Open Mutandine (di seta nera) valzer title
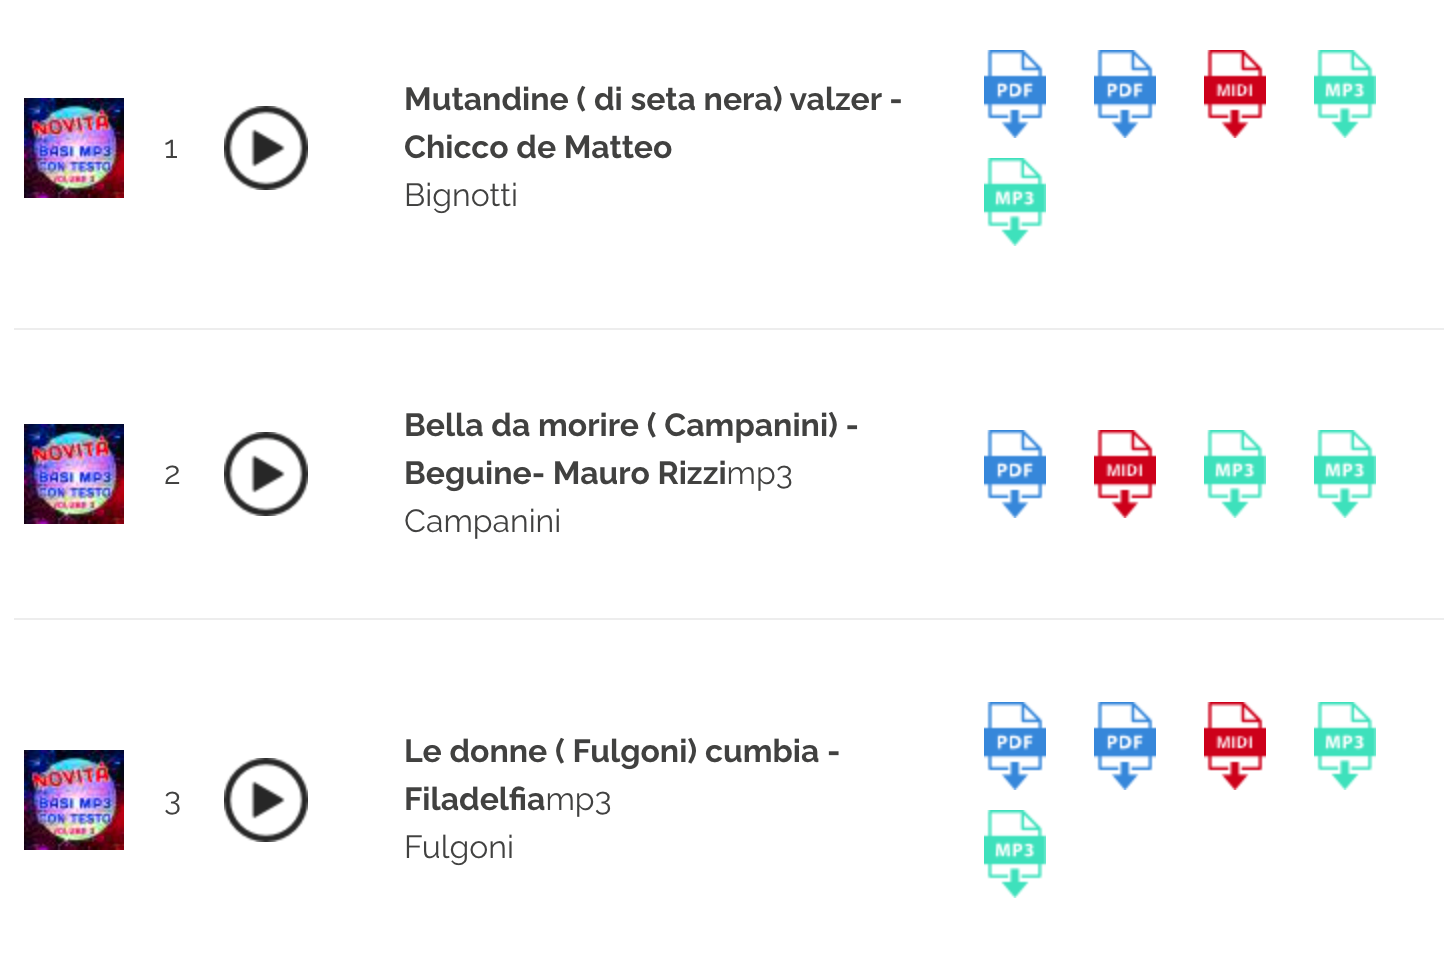The height and width of the screenshot is (966, 1444). coord(652,100)
